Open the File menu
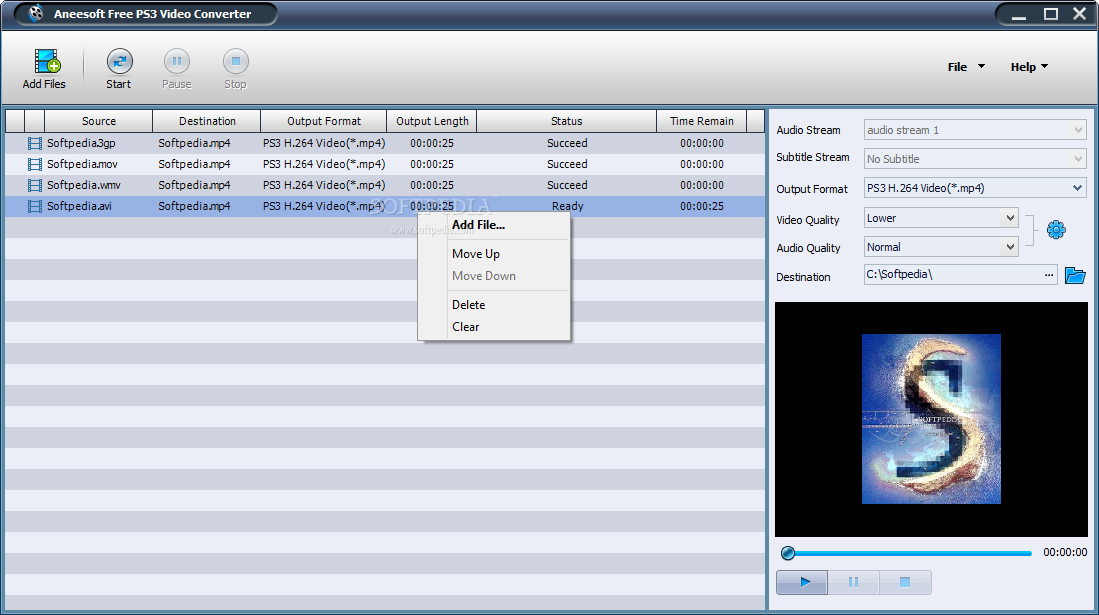1099x615 pixels. click(966, 67)
